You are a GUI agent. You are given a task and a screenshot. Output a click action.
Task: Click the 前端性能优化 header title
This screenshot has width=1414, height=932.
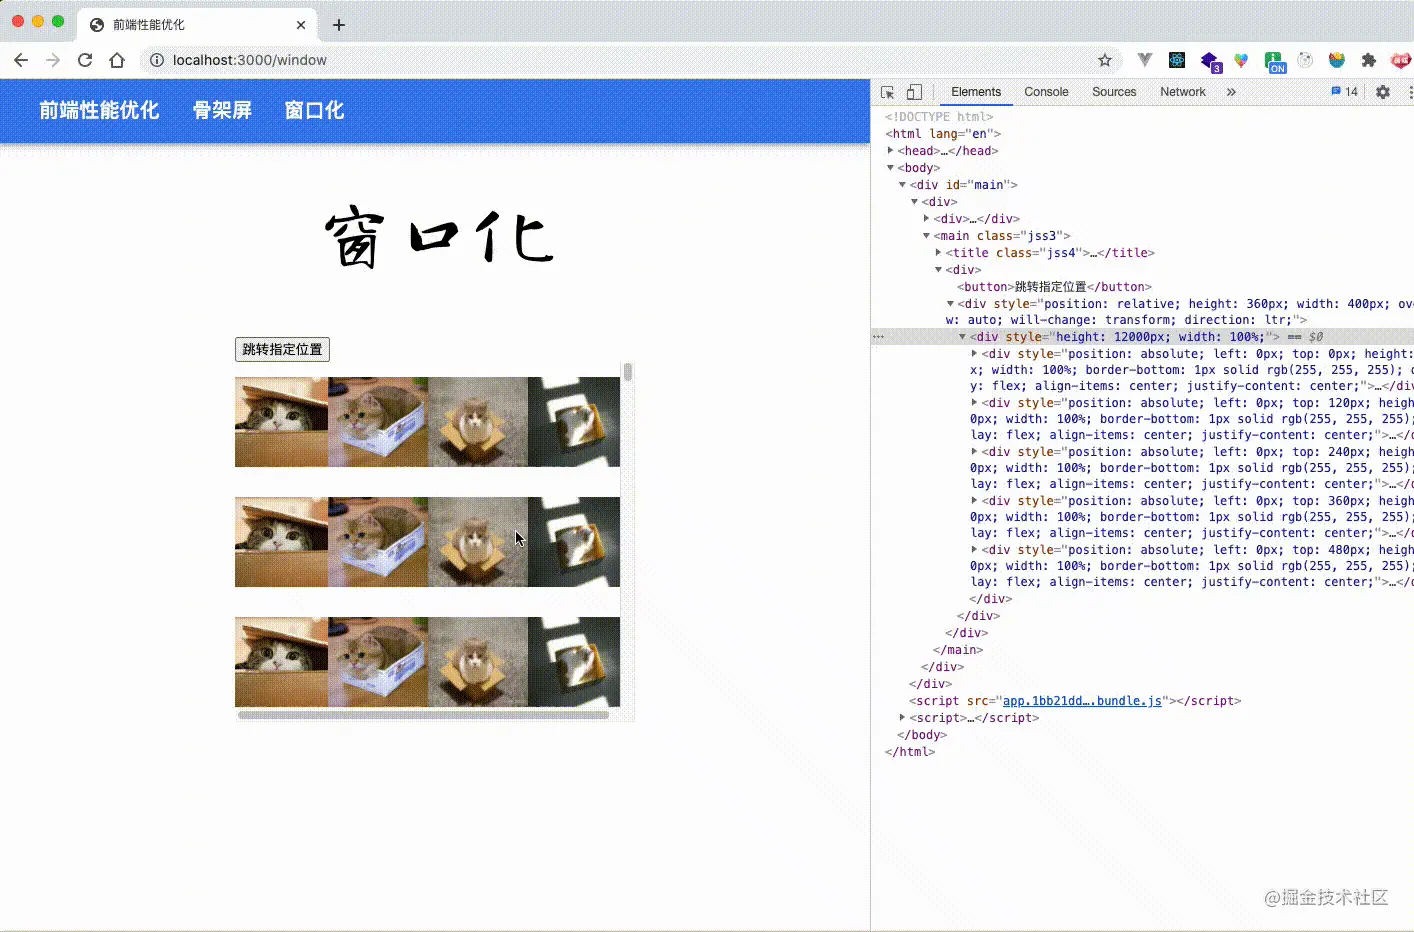pyautogui.click(x=99, y=110)
